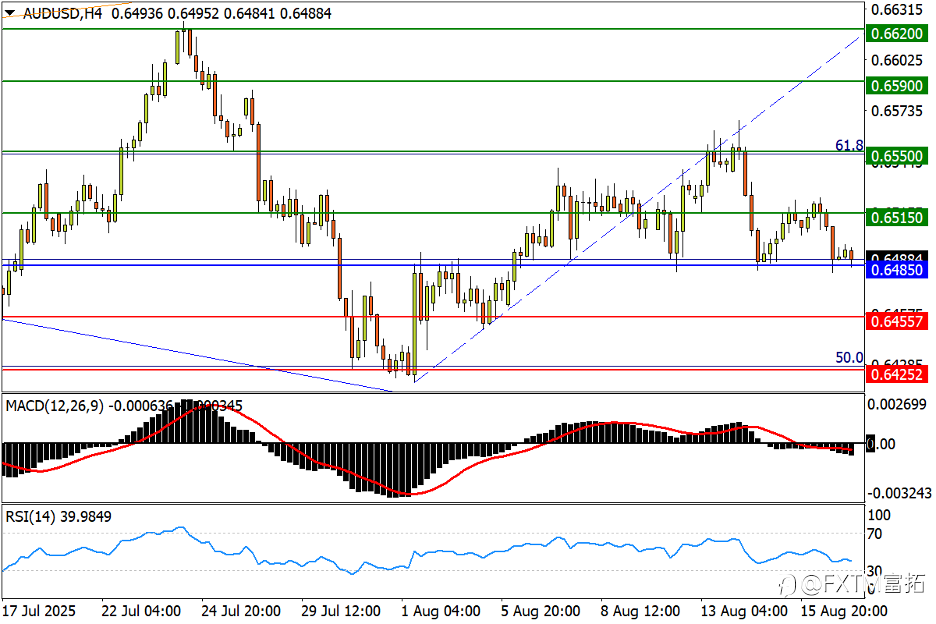The height and width of the screenshot is (624, 936).
Task: Select the RSI scale level 100
Action: coord(879,515)
